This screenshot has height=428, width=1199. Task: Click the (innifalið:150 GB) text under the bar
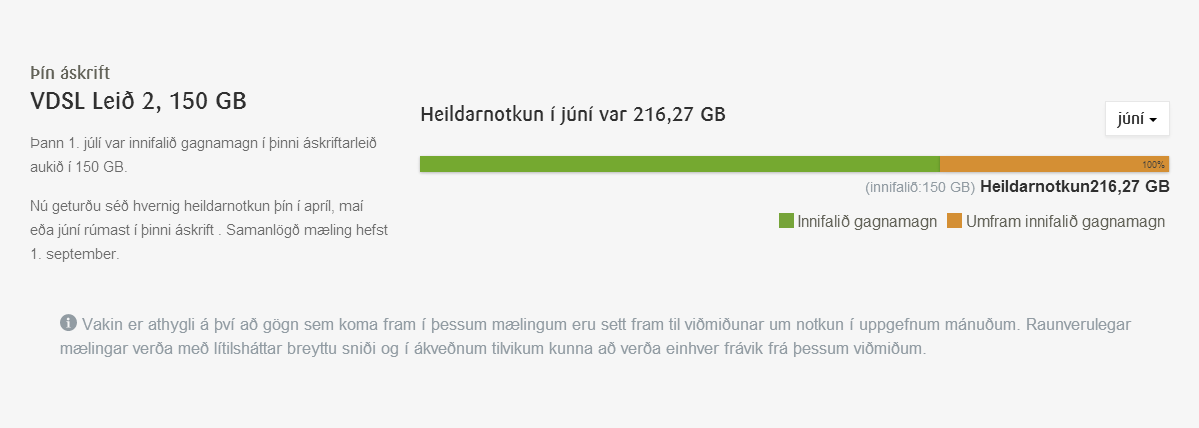point(920,187)
